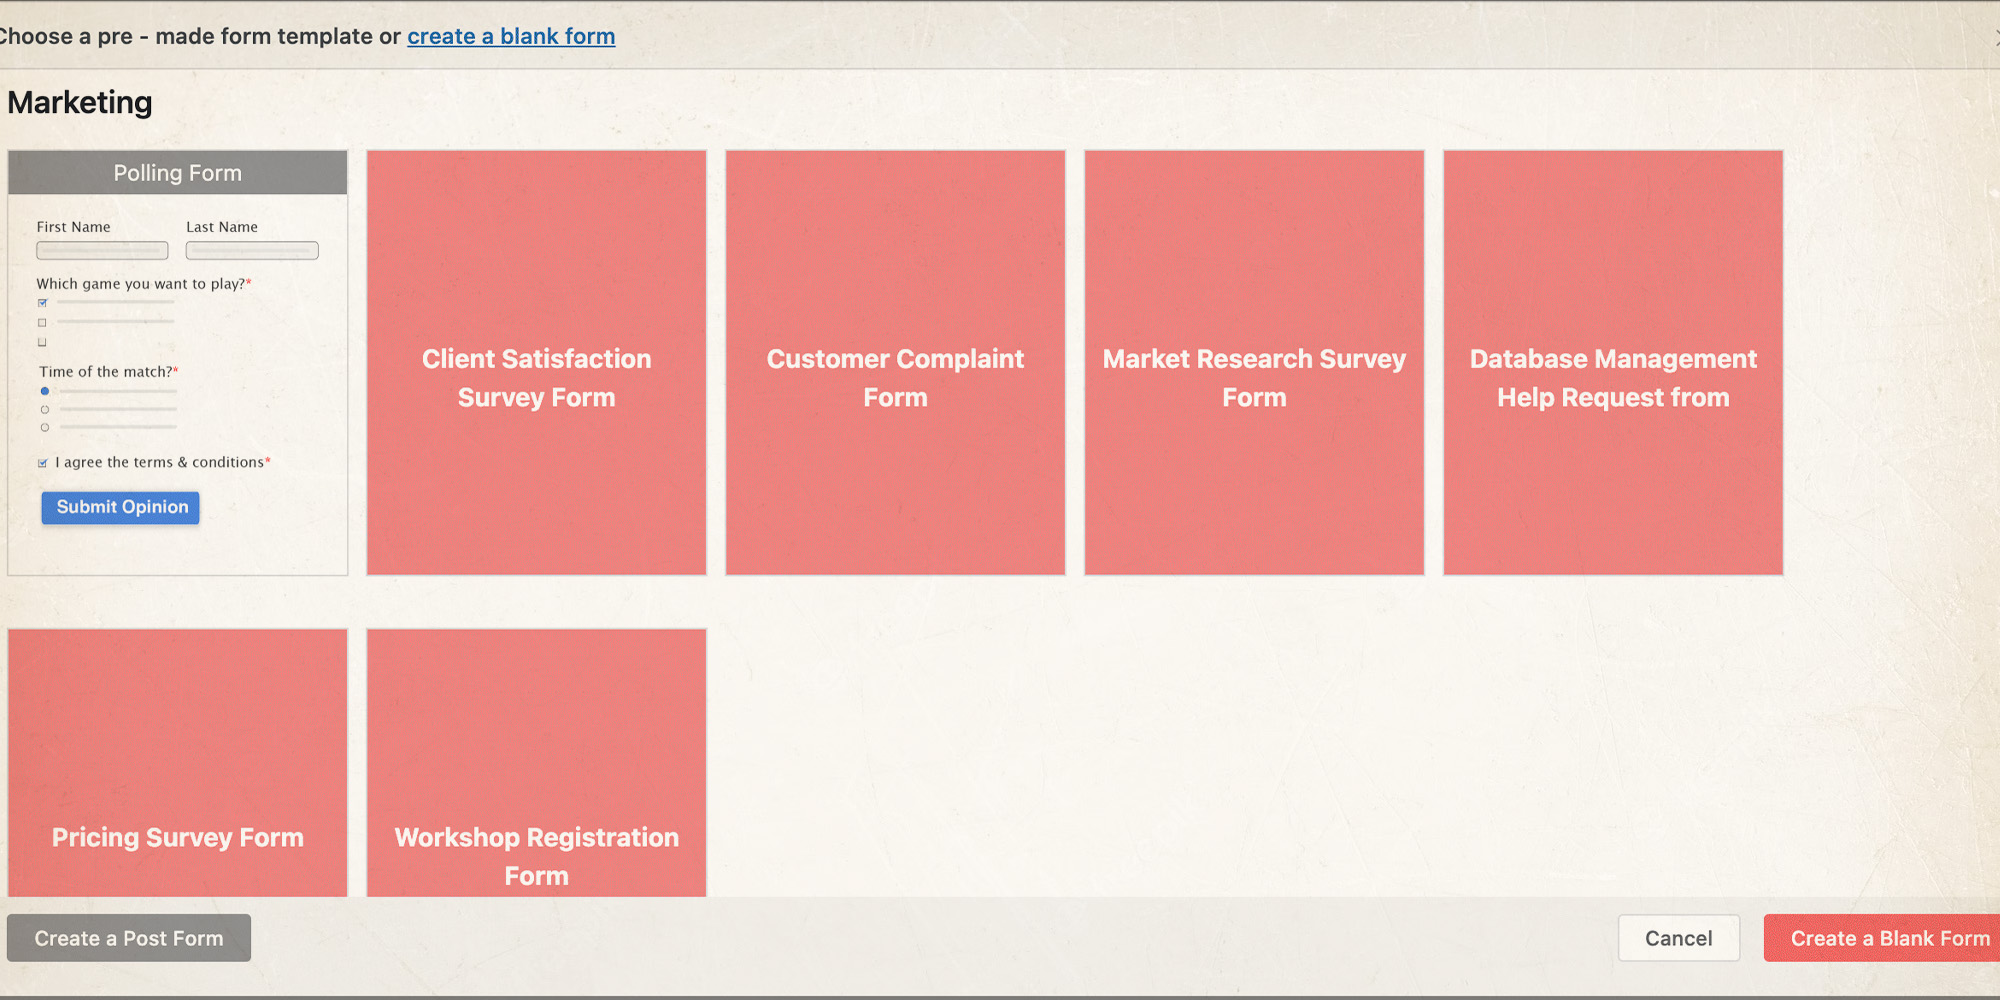Screen dimensions: 2000x1000
Task: Click the 'Time of the match?' label
Action: pos(108,372)
